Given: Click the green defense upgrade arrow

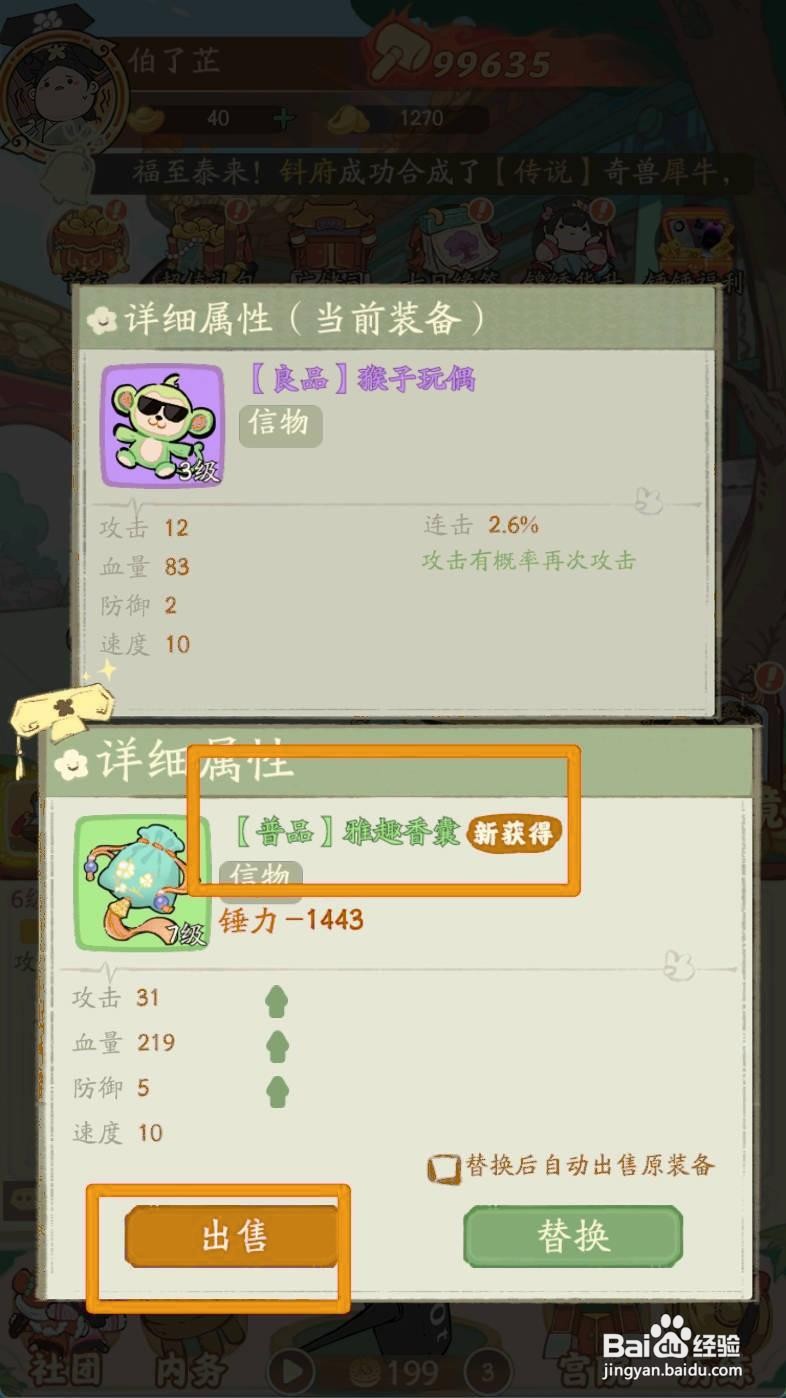Looking at the screenshot, I should (x=277, y=1091).
